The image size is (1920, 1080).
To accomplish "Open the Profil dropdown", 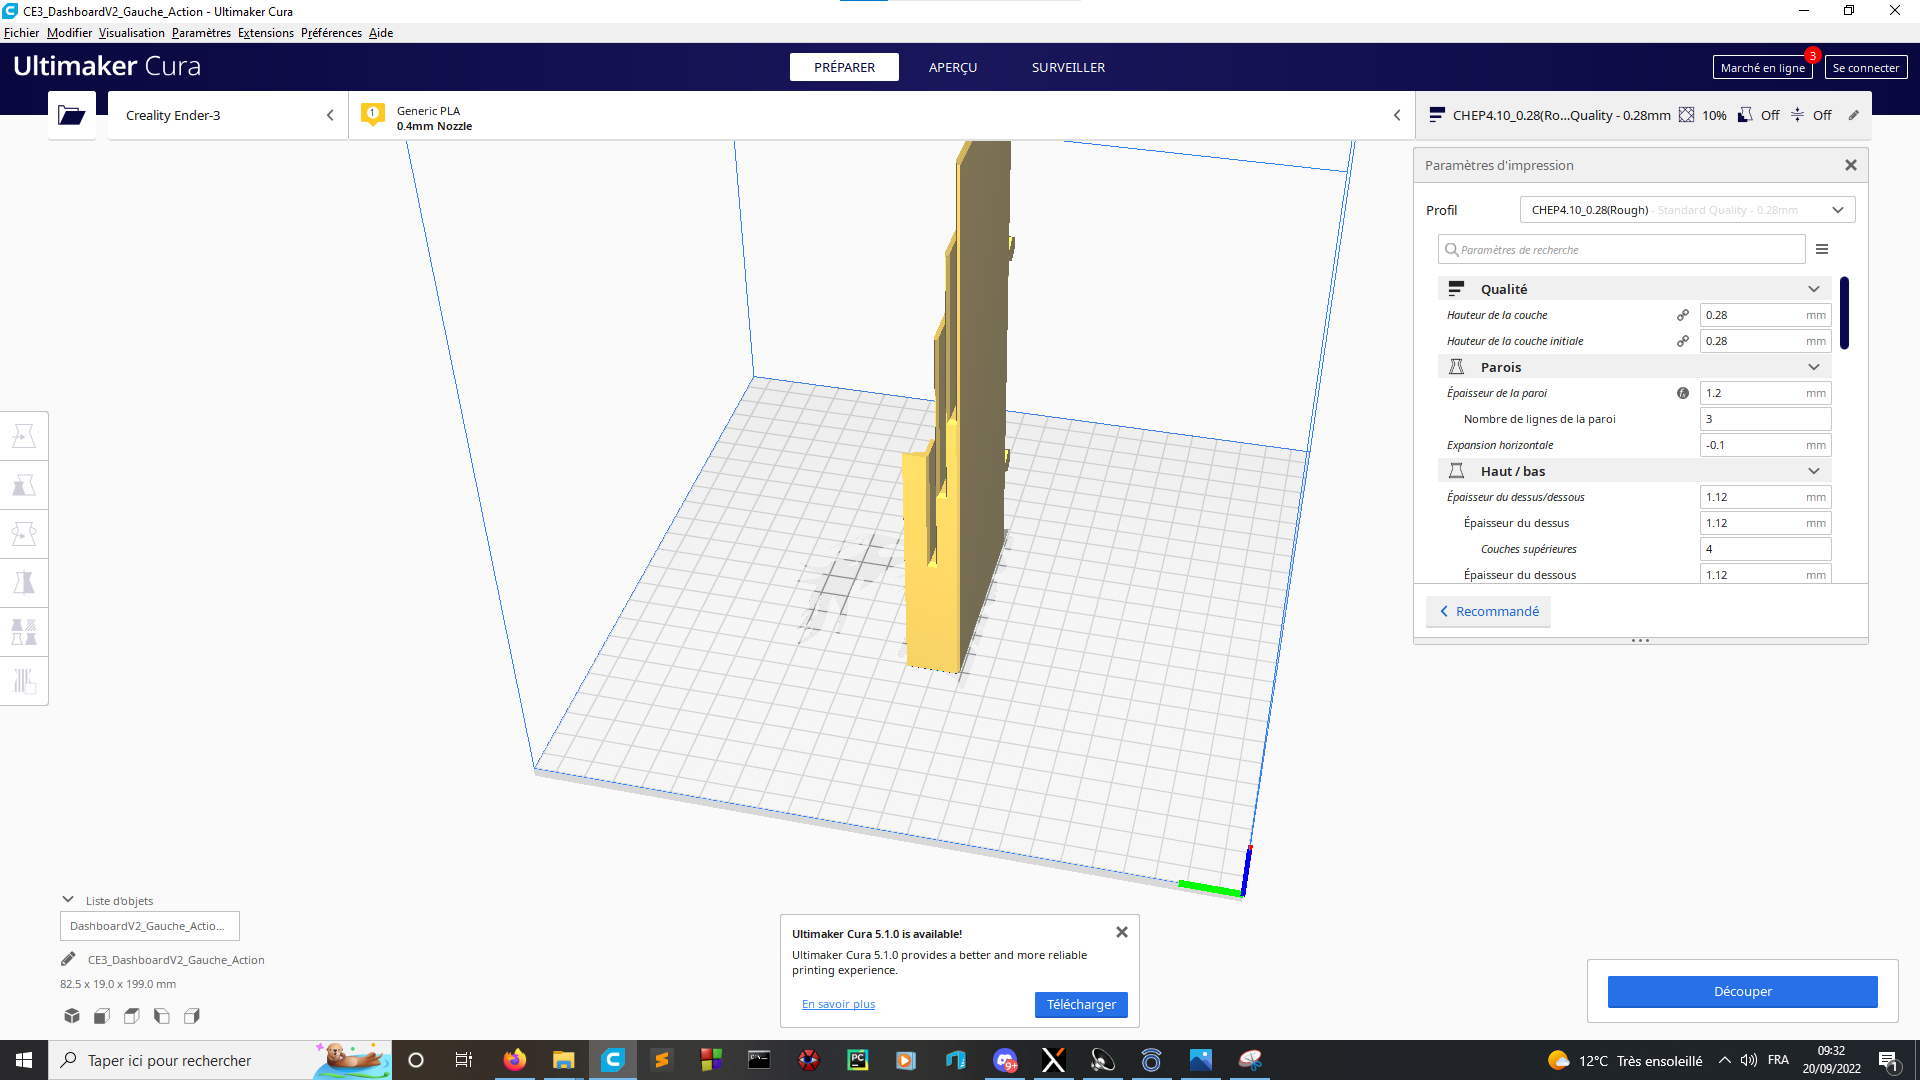I will coord(1688,210).
